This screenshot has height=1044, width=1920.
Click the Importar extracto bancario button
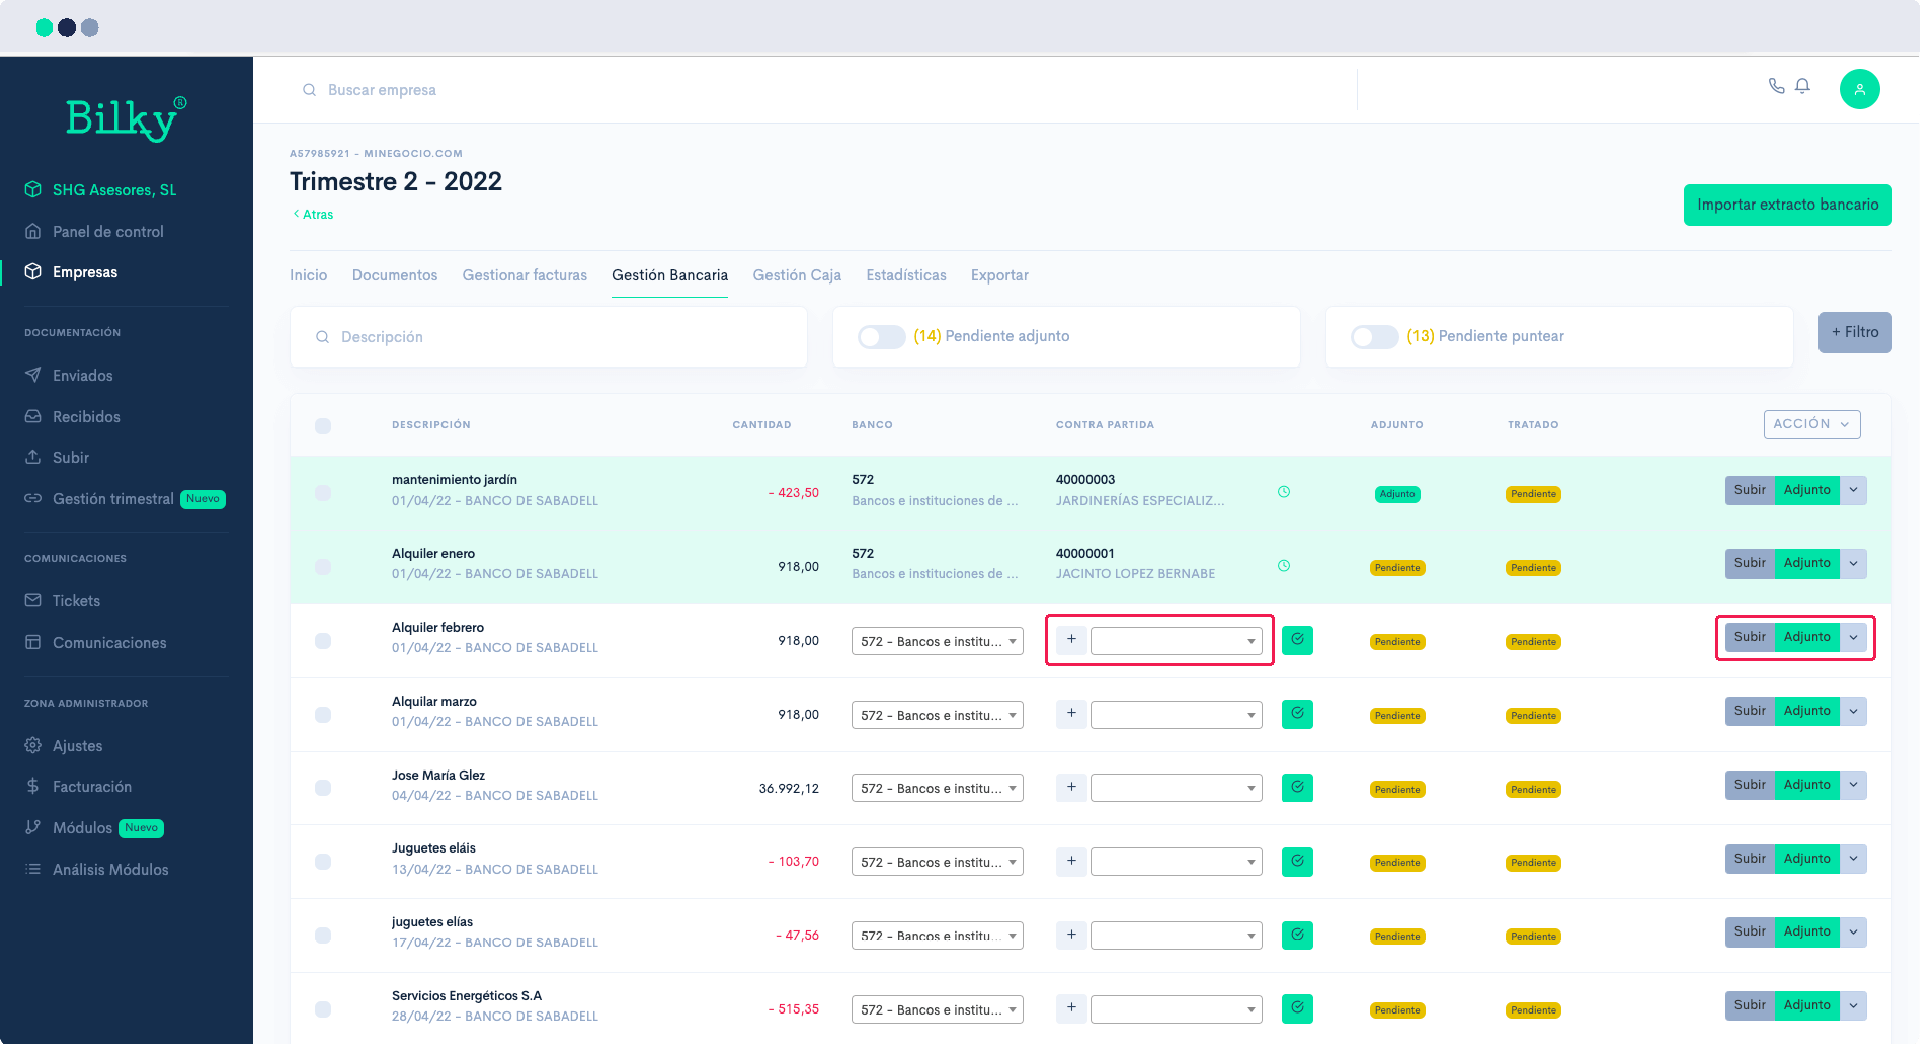point(1787,204)
